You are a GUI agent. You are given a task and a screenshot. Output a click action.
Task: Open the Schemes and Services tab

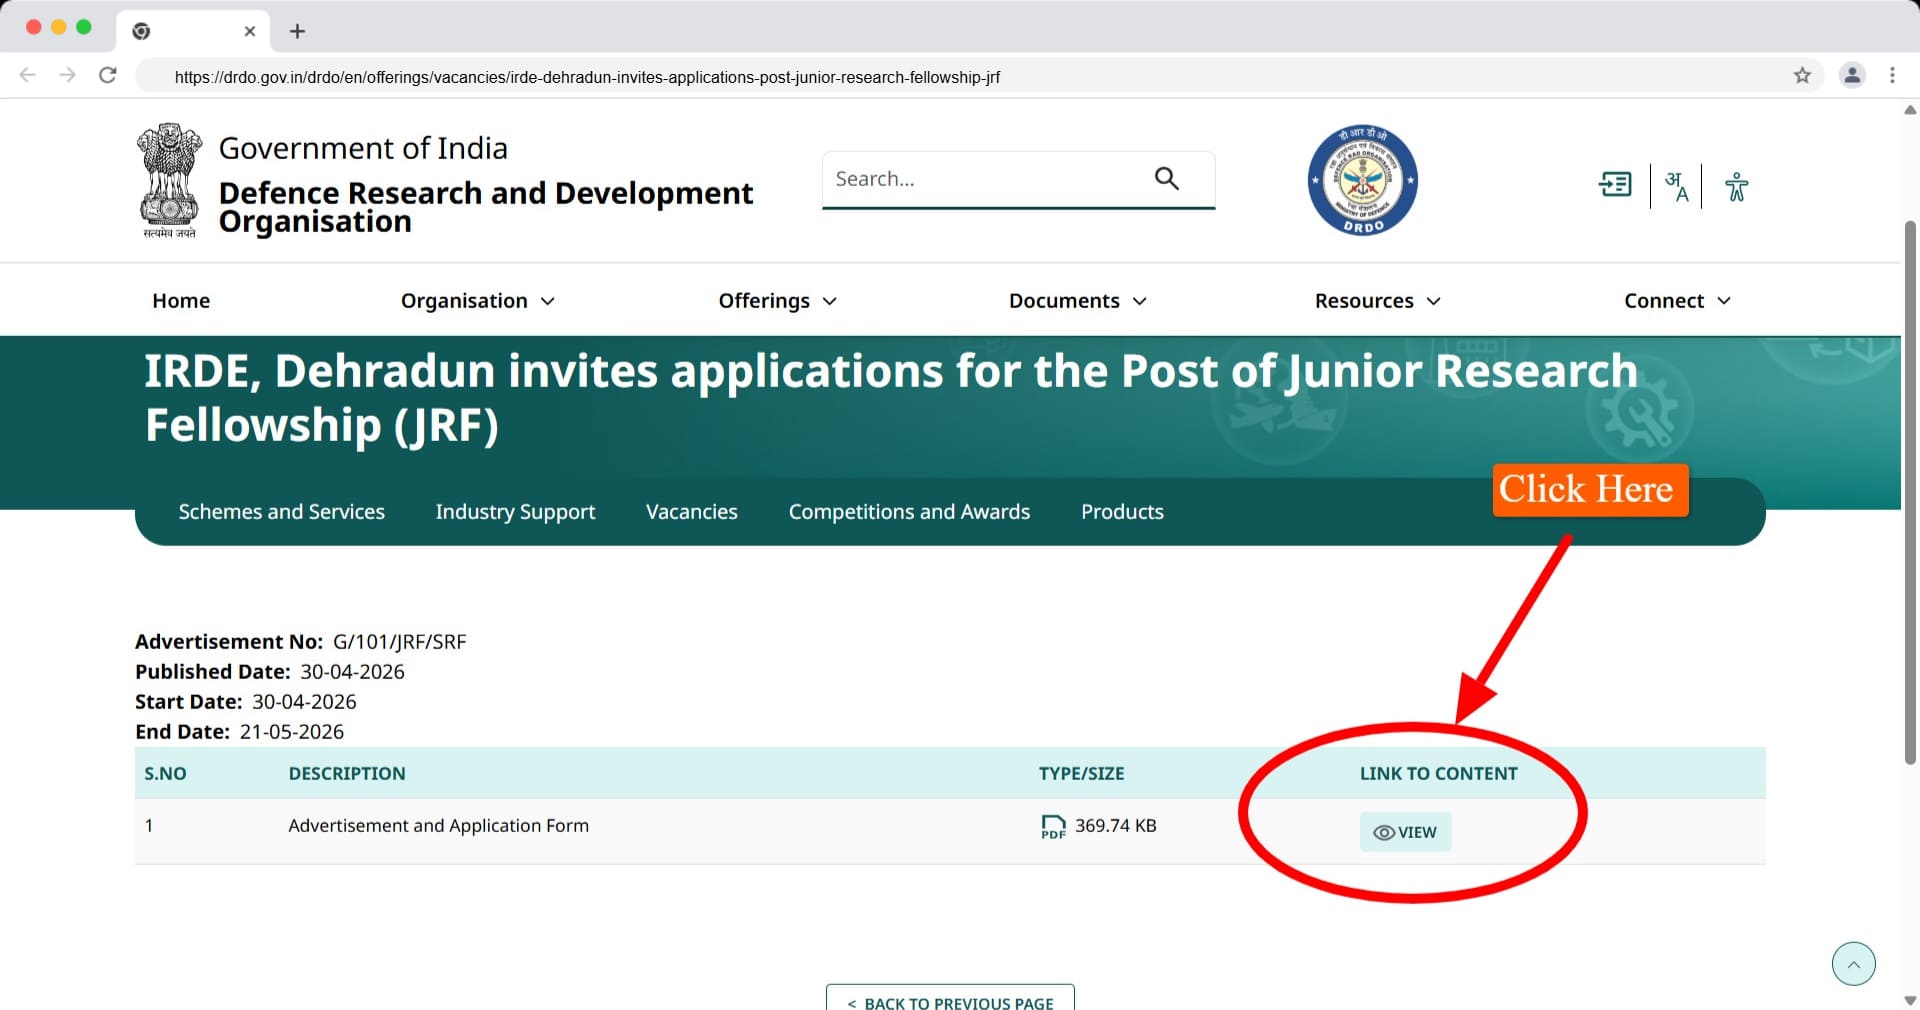click(x=281, y=512)
